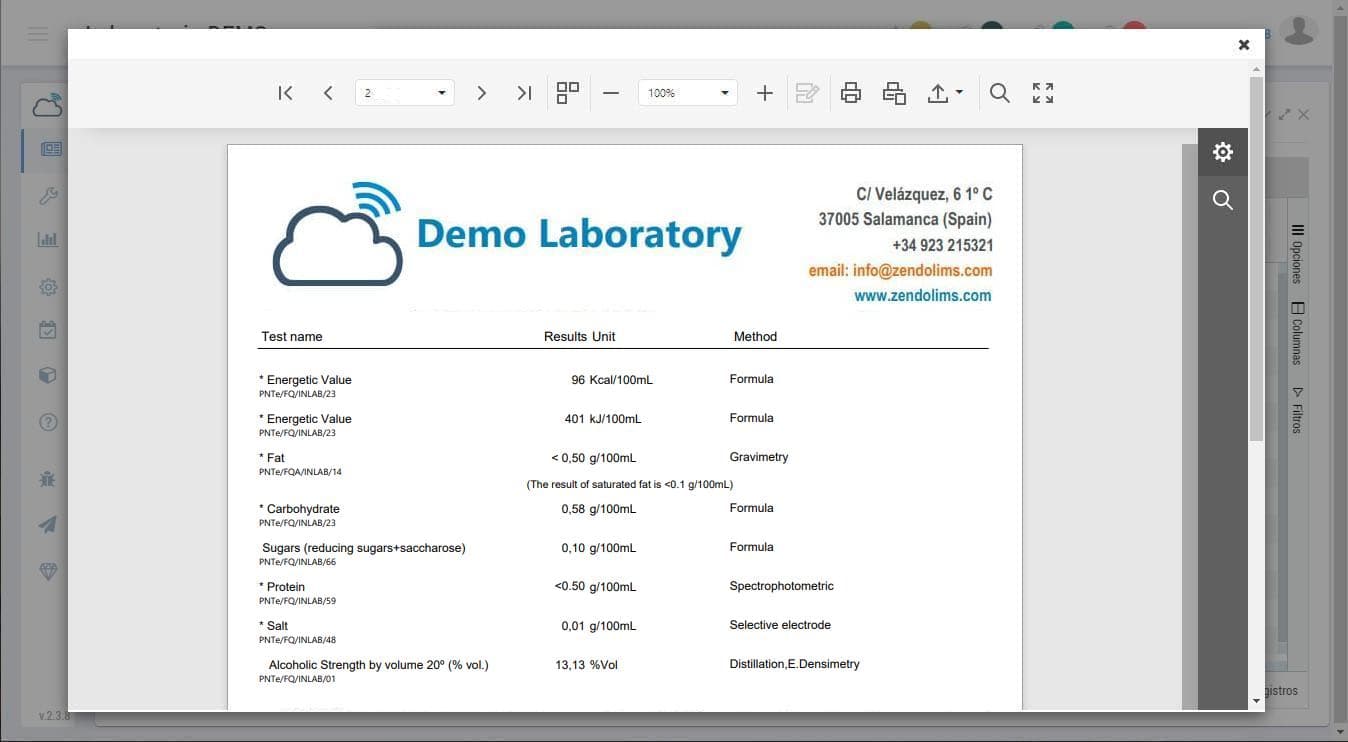This screenshot has height=742, width=1348.
Task: Open the side search panel
Action: 1223,200
